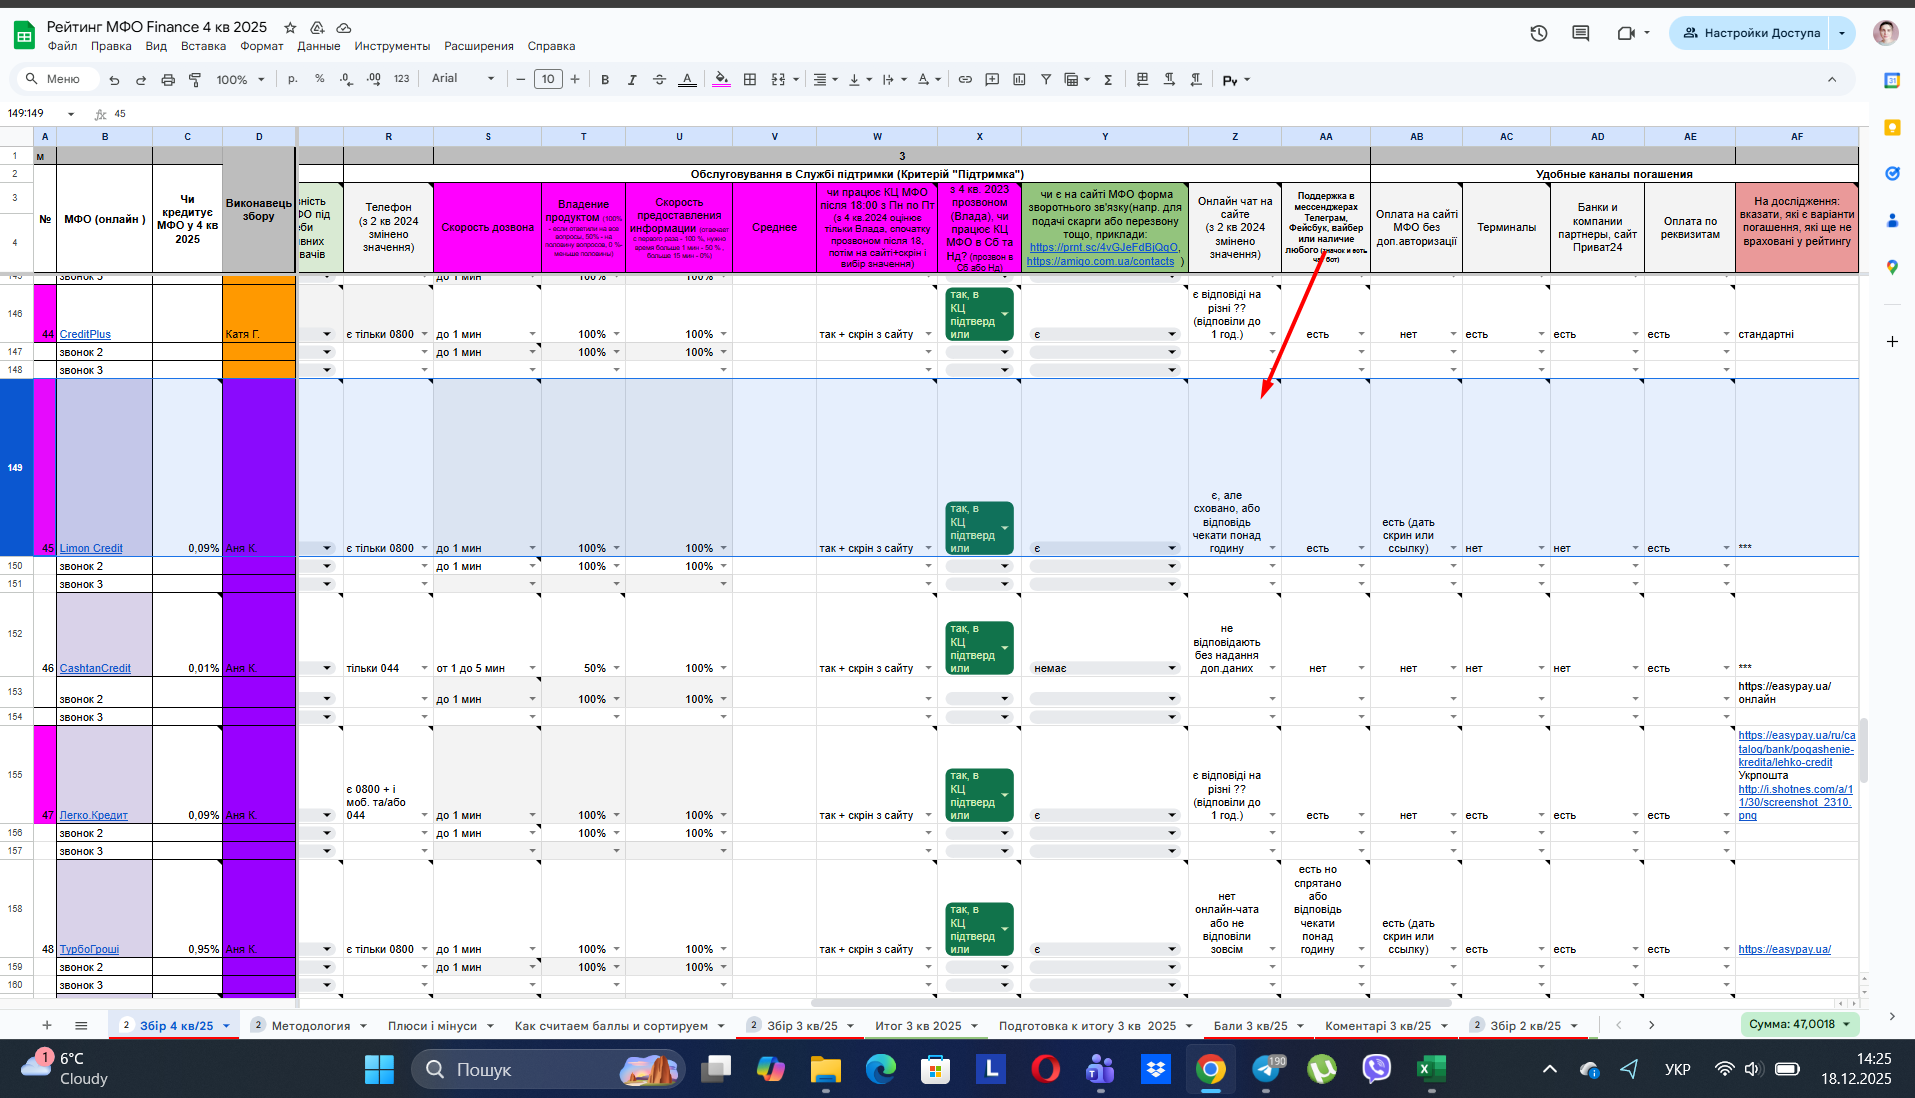Open the Limon Credit link
This screenshot has height=1098, width=1915.
91,548
